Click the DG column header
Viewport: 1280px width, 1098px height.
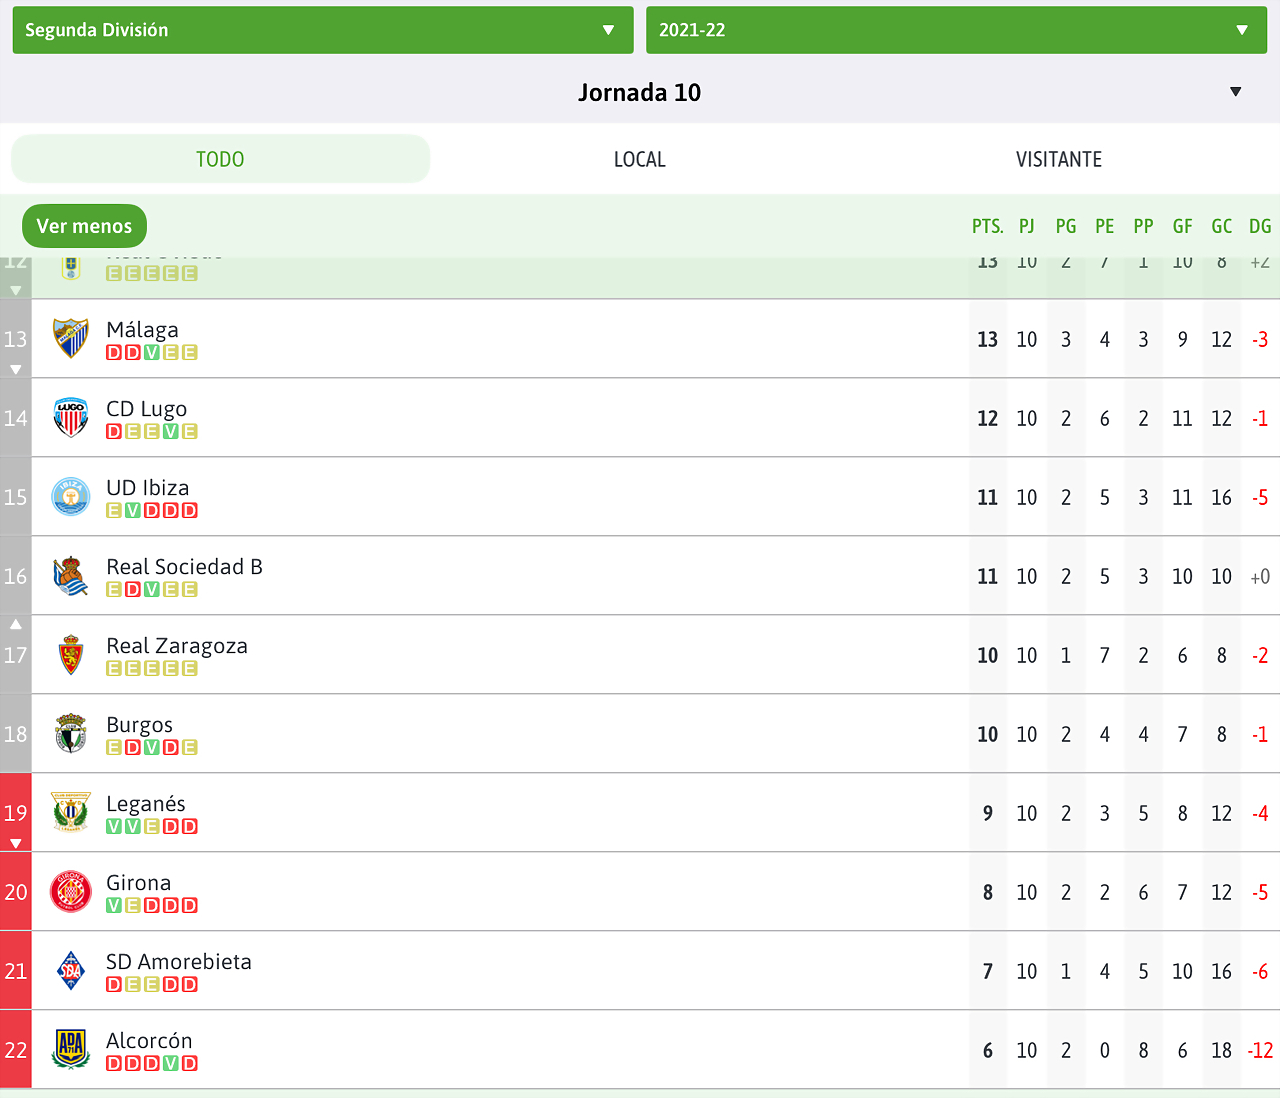click(1260, 226)
